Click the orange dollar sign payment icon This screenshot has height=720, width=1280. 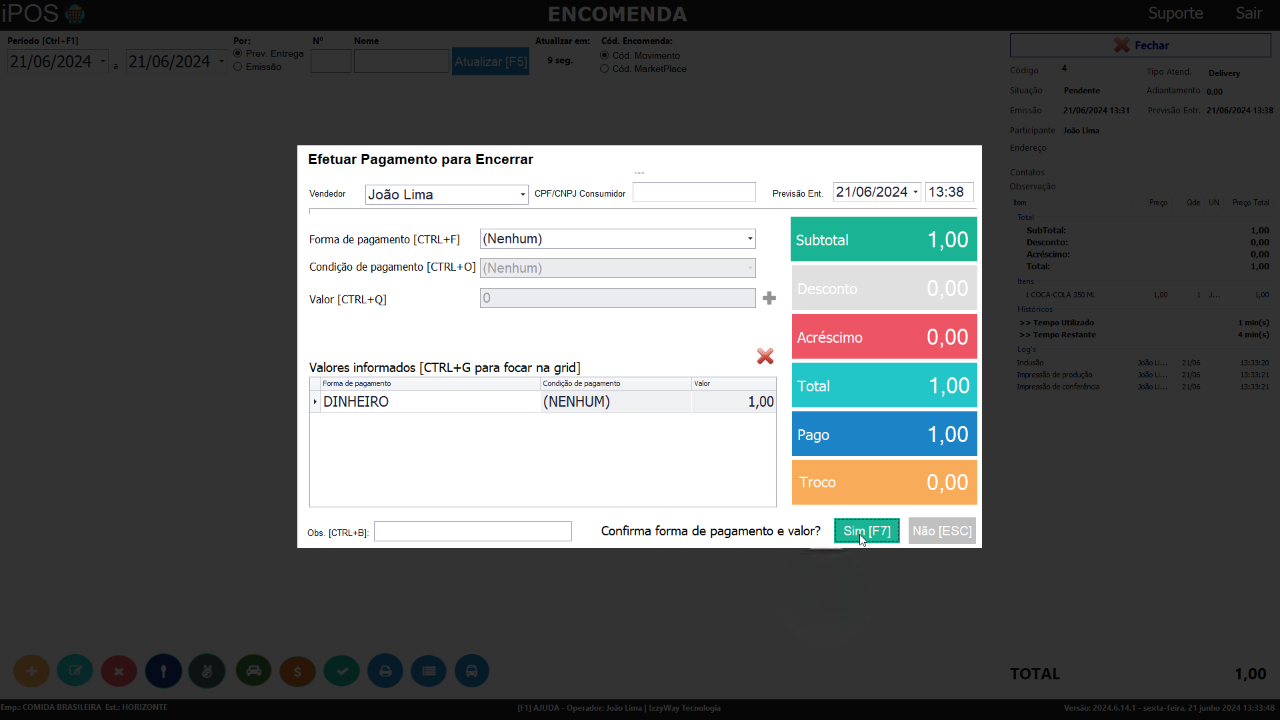(x=297, y=671)
